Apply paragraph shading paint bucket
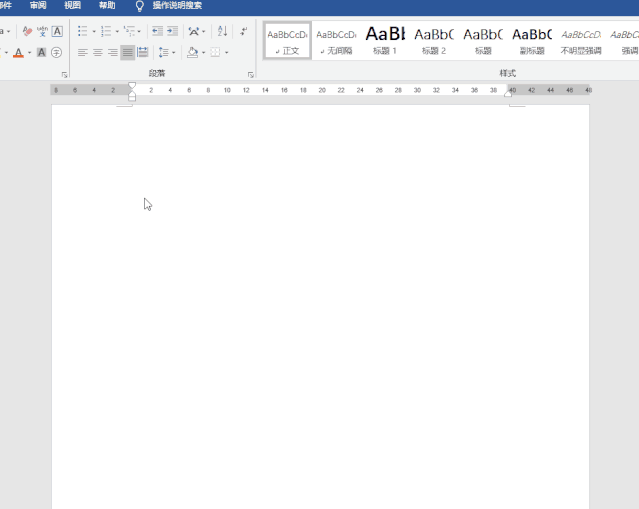 pos(192,52)
